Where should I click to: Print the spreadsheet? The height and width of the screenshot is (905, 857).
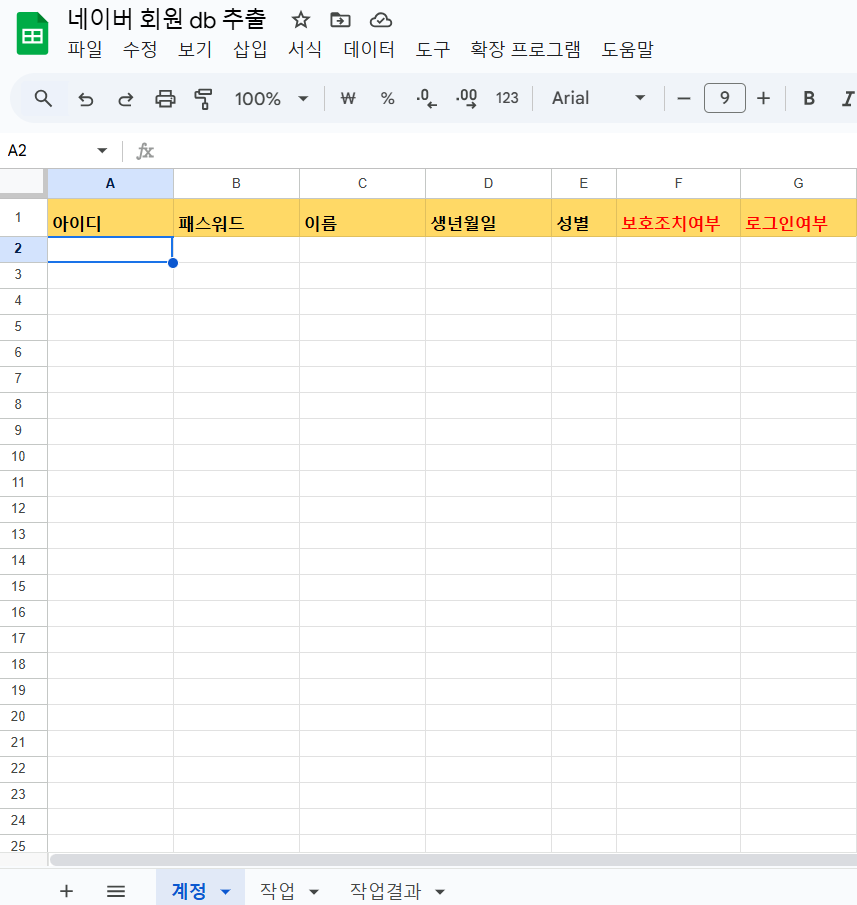pyautogui.click(x=165, y=99)
